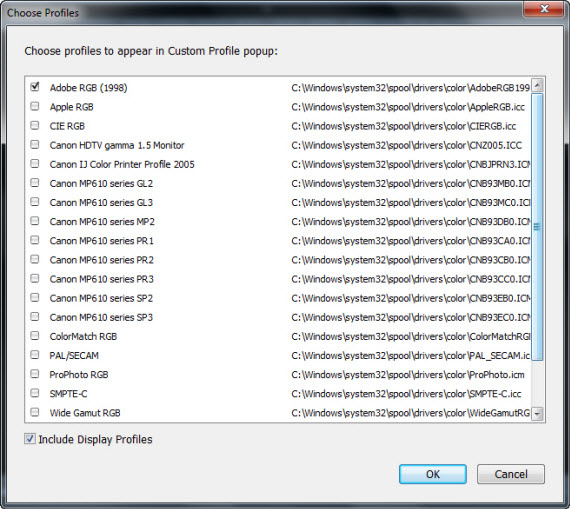The height and width of the screenshot is (509, 570).
Task: Select the SMPTE-C profile checkbox
Action: click(x=35, y=393)
